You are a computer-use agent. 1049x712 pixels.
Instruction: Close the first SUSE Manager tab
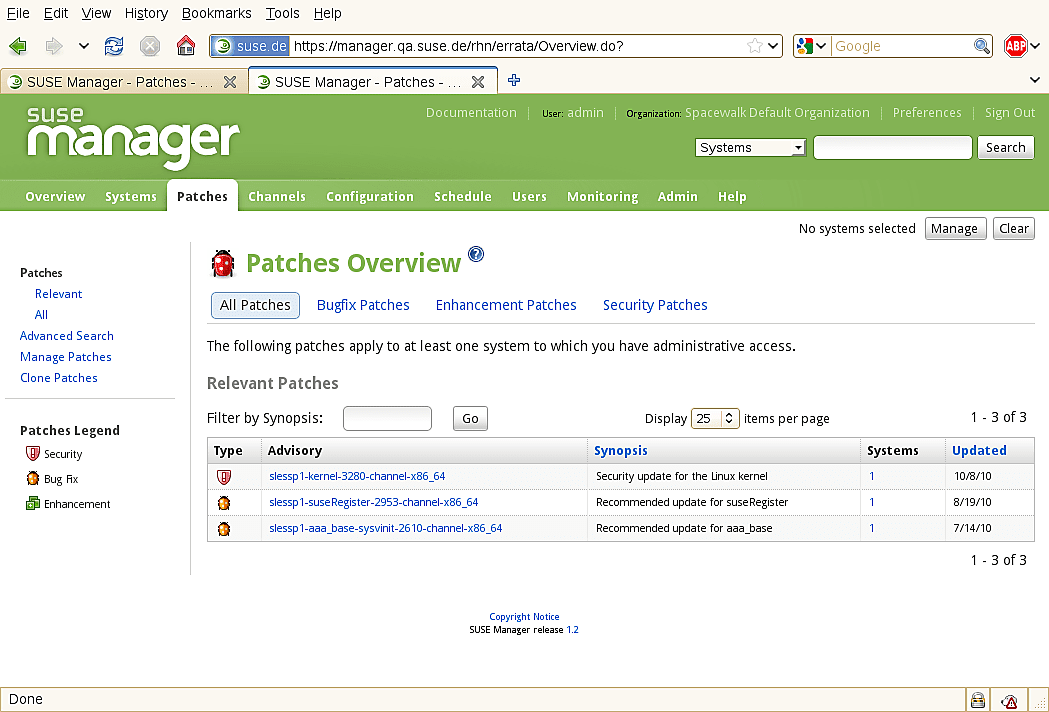[x=229, y=82]
